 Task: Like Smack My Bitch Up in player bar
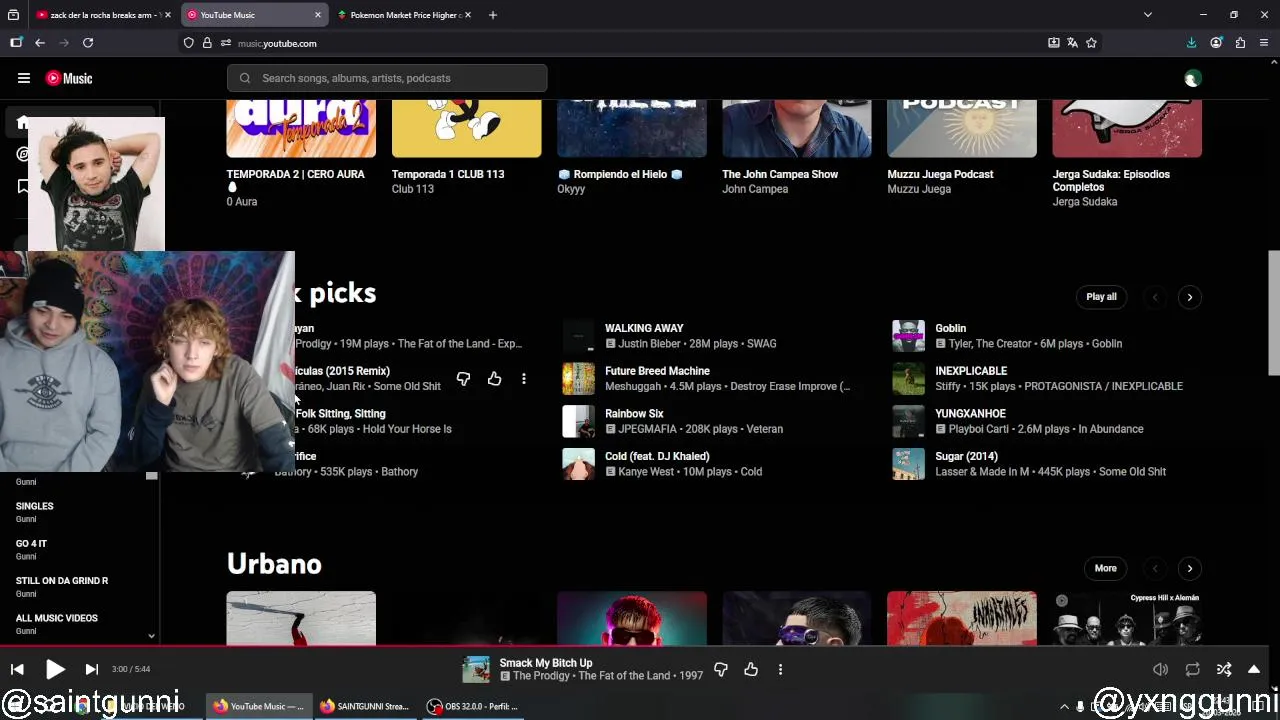(x=751, y=669)
